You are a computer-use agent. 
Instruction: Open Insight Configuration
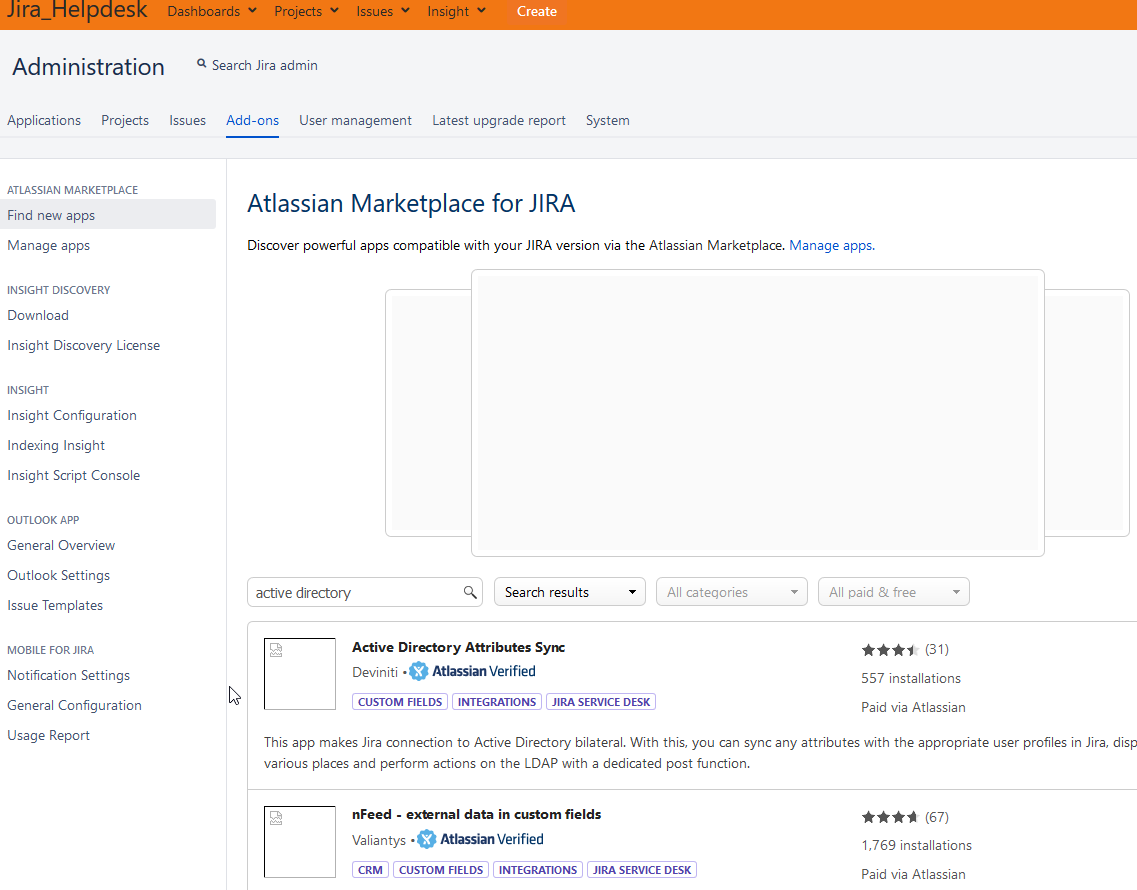pos(72,415)
